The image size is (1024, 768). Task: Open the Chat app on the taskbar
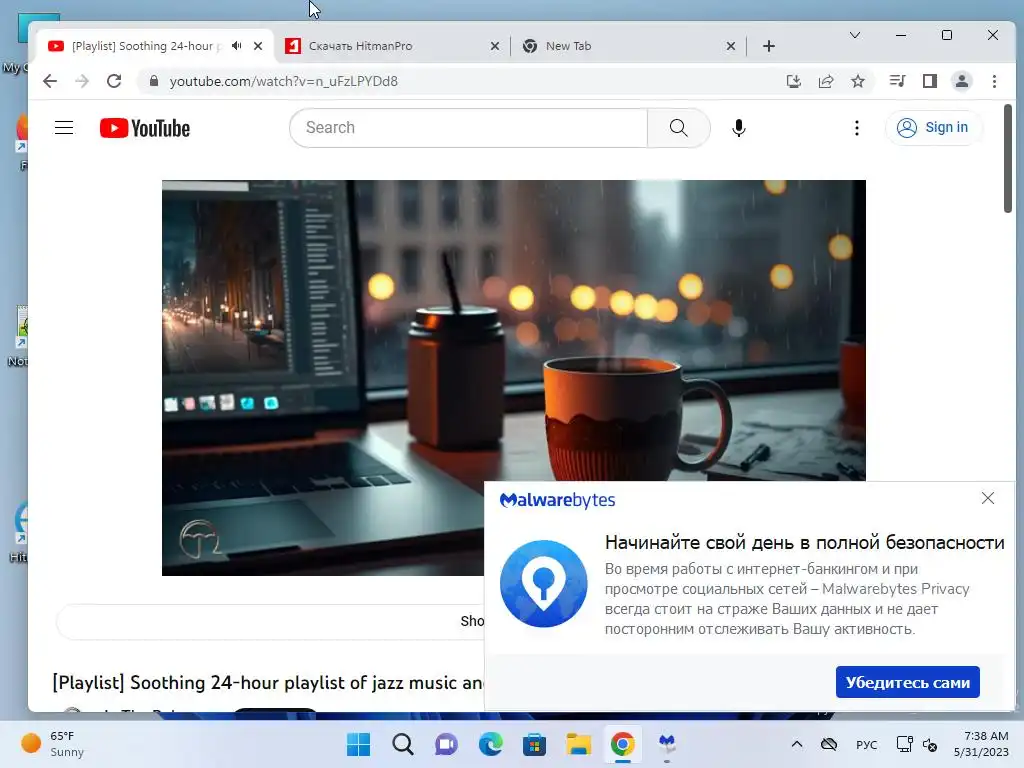click(447, 744)
